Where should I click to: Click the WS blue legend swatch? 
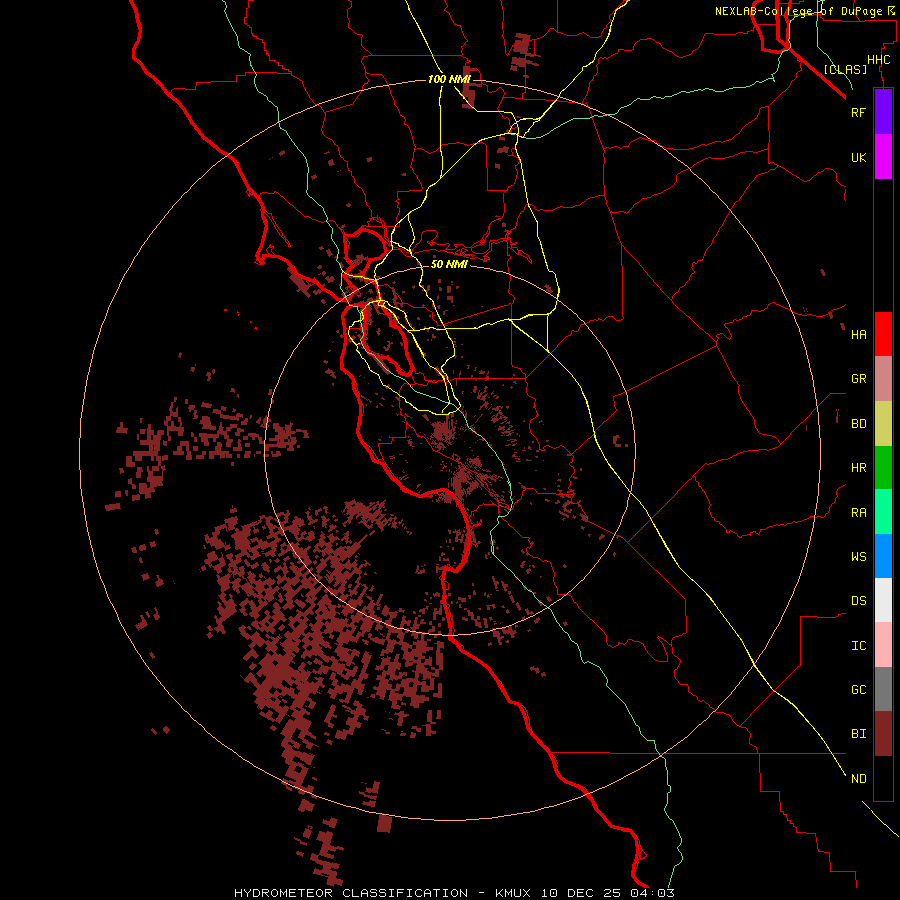click(883, 556)
